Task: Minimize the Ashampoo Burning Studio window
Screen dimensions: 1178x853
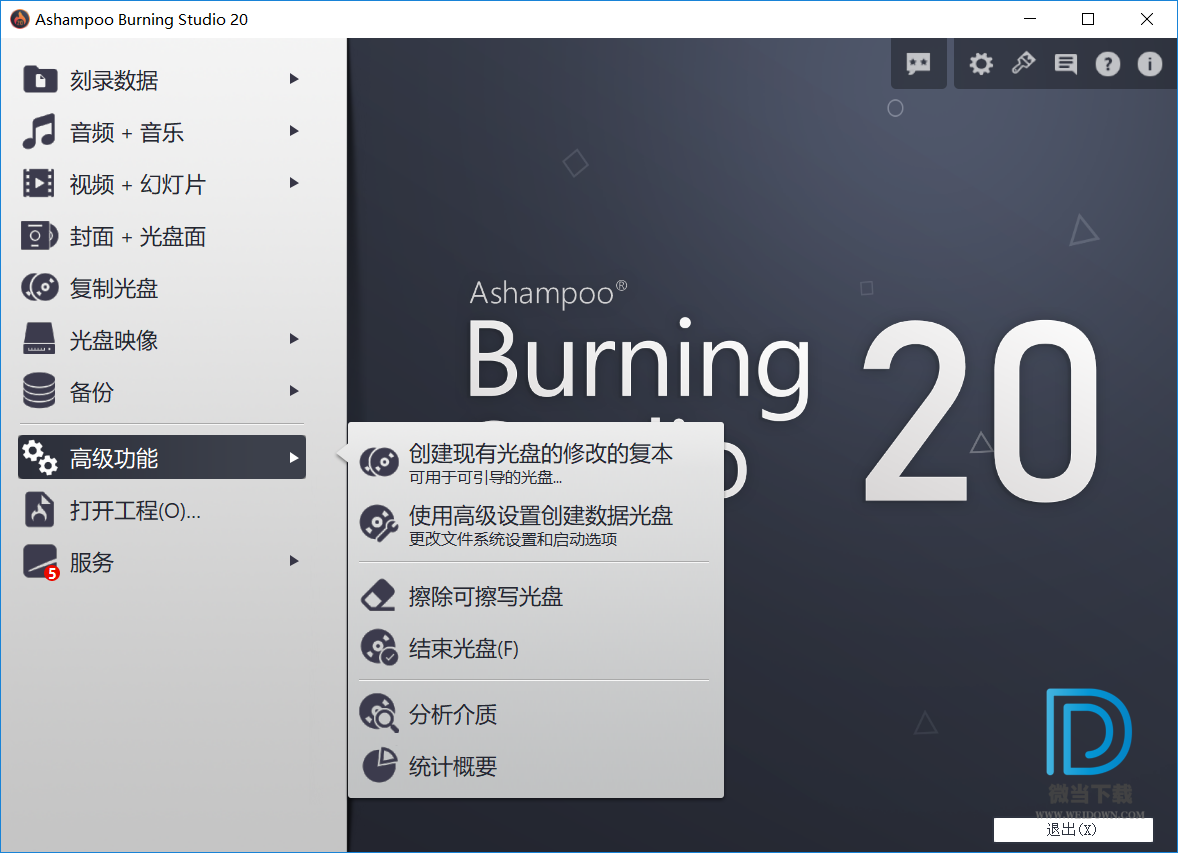Action: point(1030,19)
